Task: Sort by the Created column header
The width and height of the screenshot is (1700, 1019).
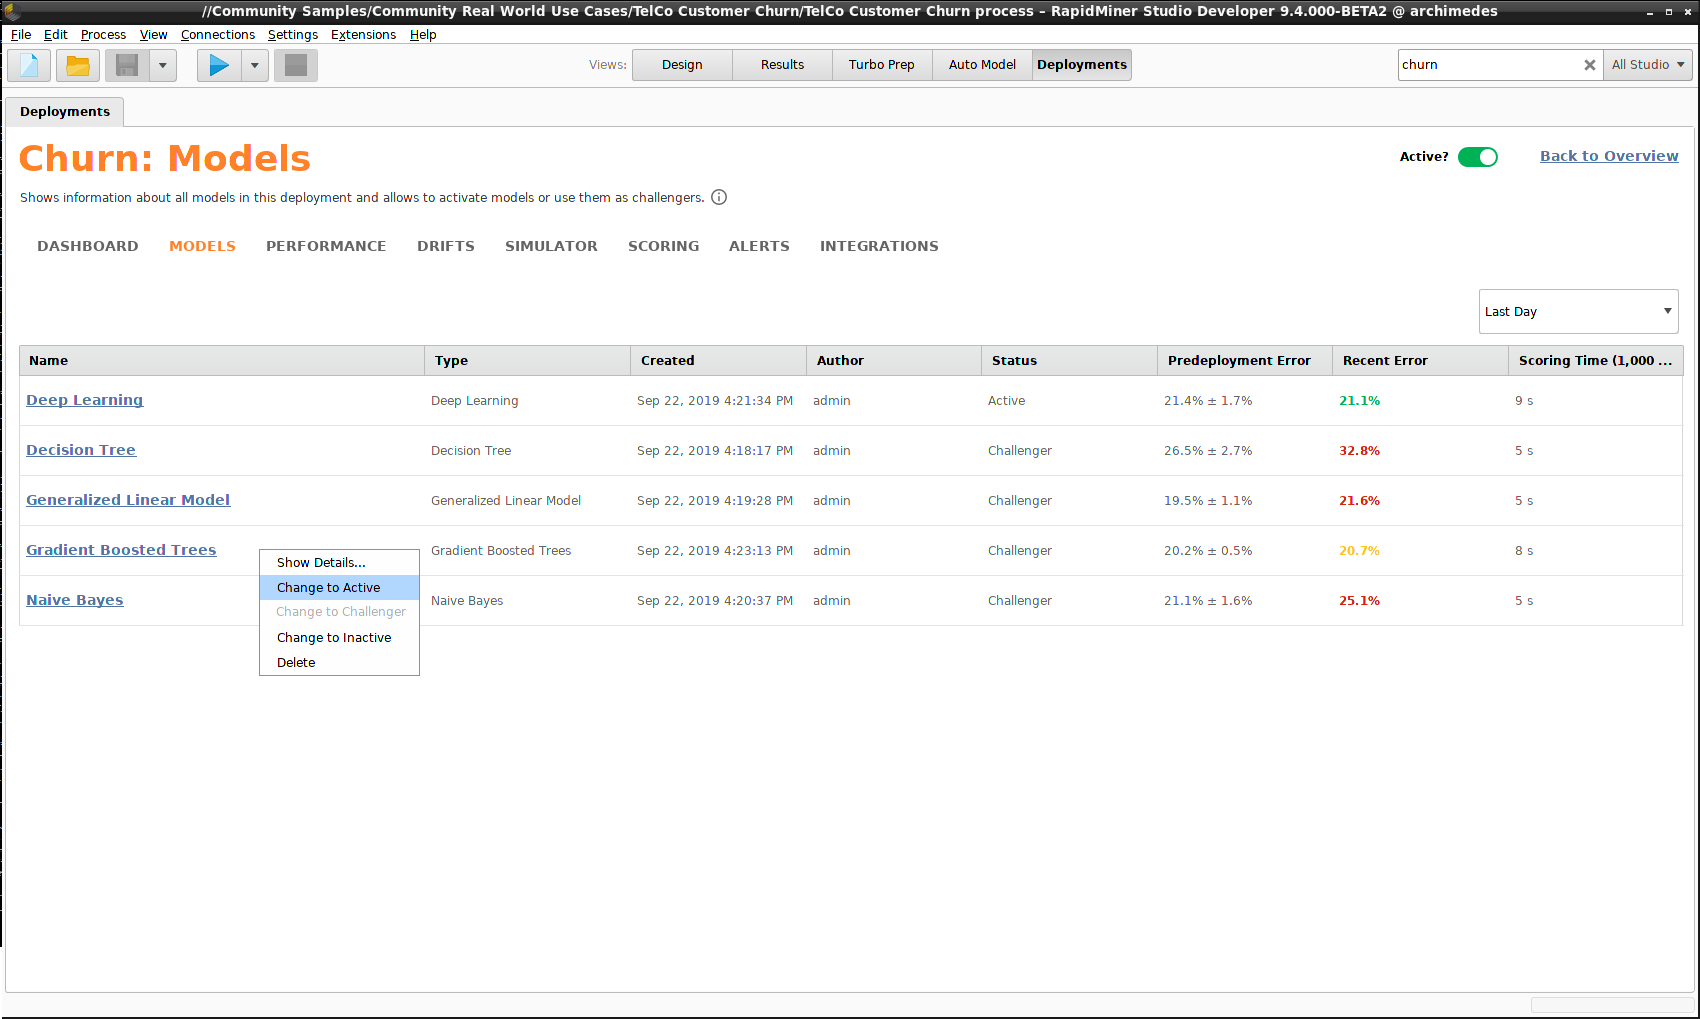Action: click(x=719, y=361)
